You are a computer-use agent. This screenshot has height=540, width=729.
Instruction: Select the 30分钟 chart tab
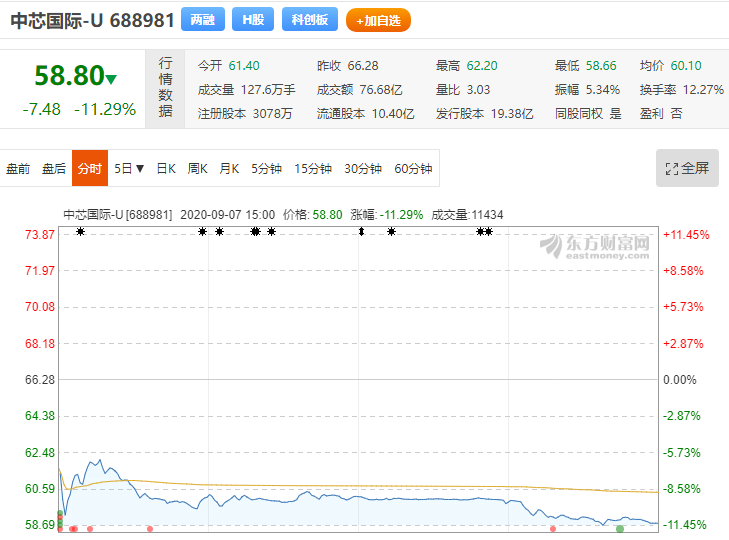(363, 168)
